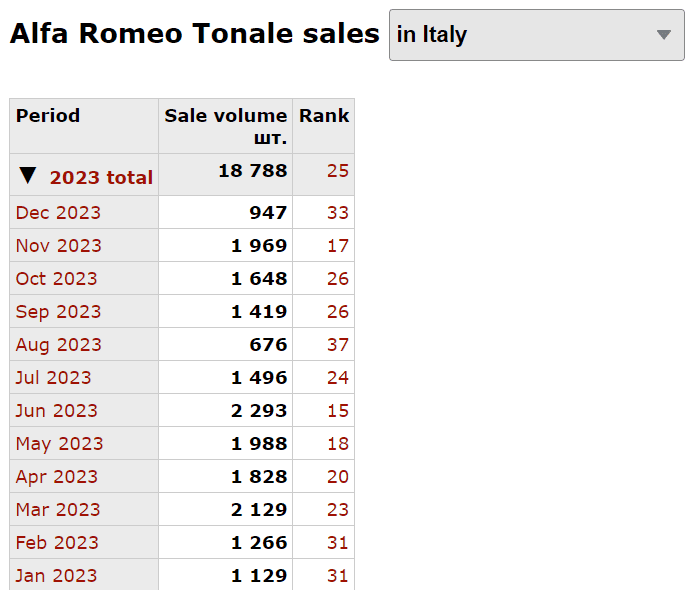Open the Sep 2023 period link

58,312
